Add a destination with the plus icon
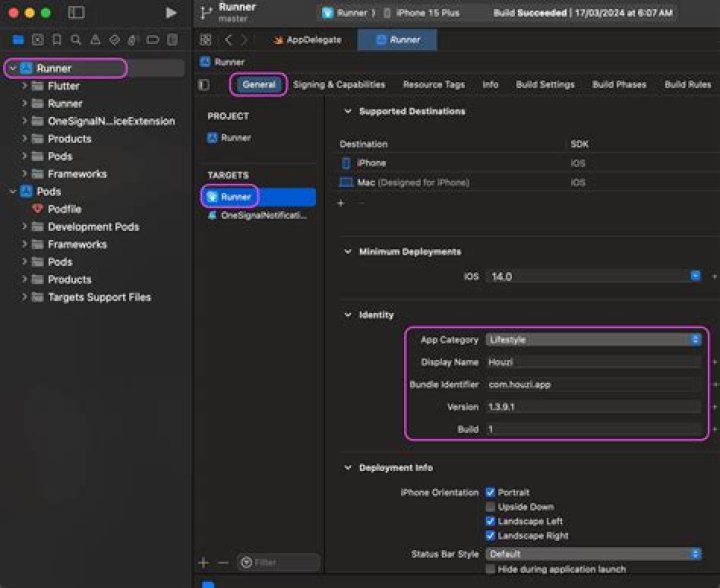The width and height of the screenshot is (720, 588). point(341,203)
